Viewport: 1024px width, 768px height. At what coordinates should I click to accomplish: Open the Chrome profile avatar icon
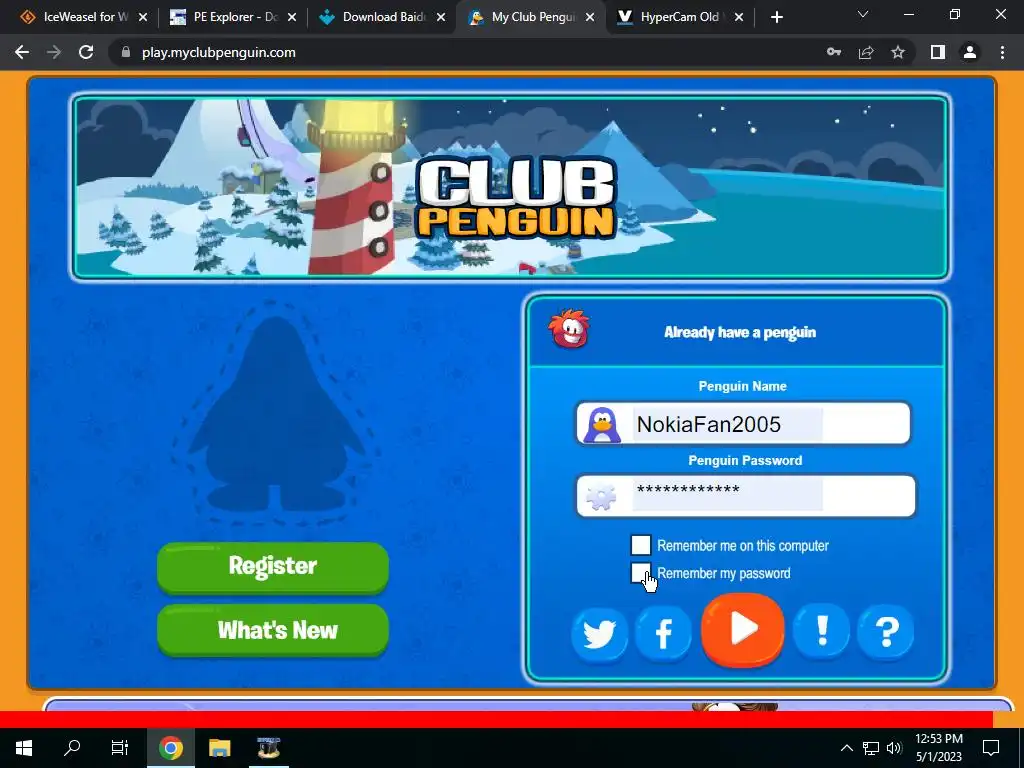970,52
